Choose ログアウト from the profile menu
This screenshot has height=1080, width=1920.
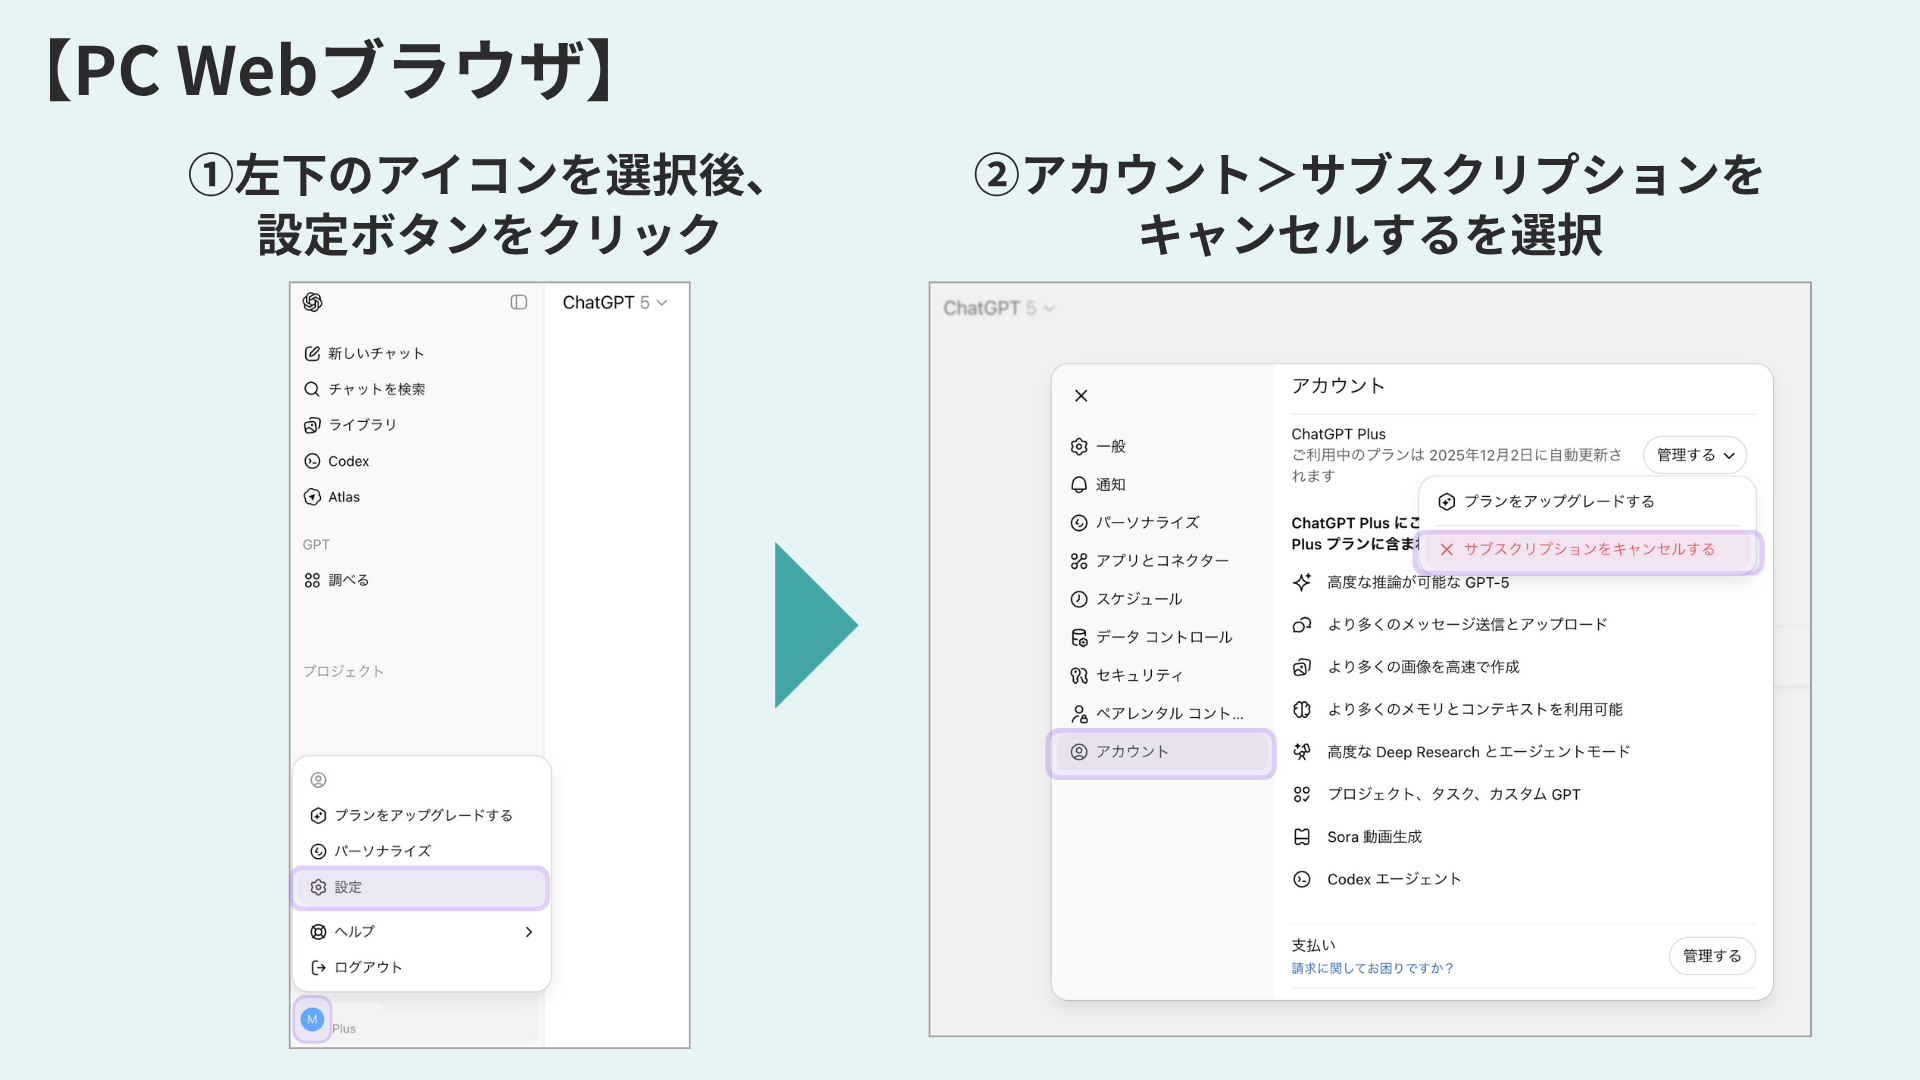(367, 967)
